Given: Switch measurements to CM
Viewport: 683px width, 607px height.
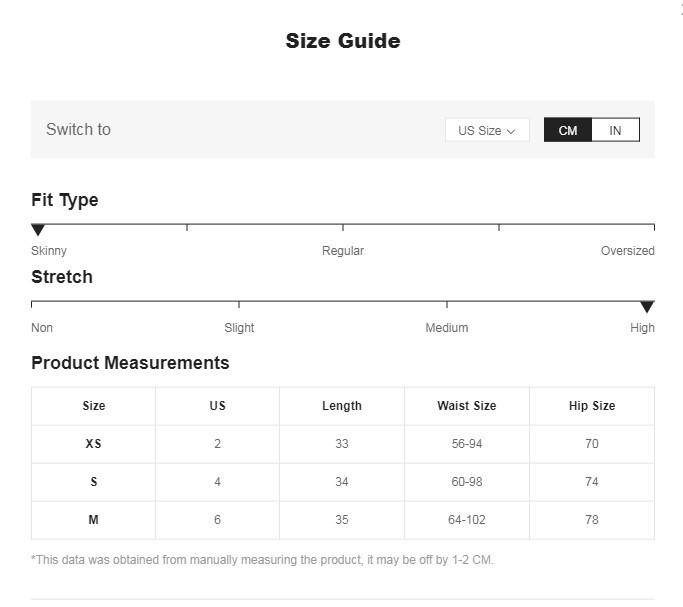Looking at the screenshot, I should [568, 130].
